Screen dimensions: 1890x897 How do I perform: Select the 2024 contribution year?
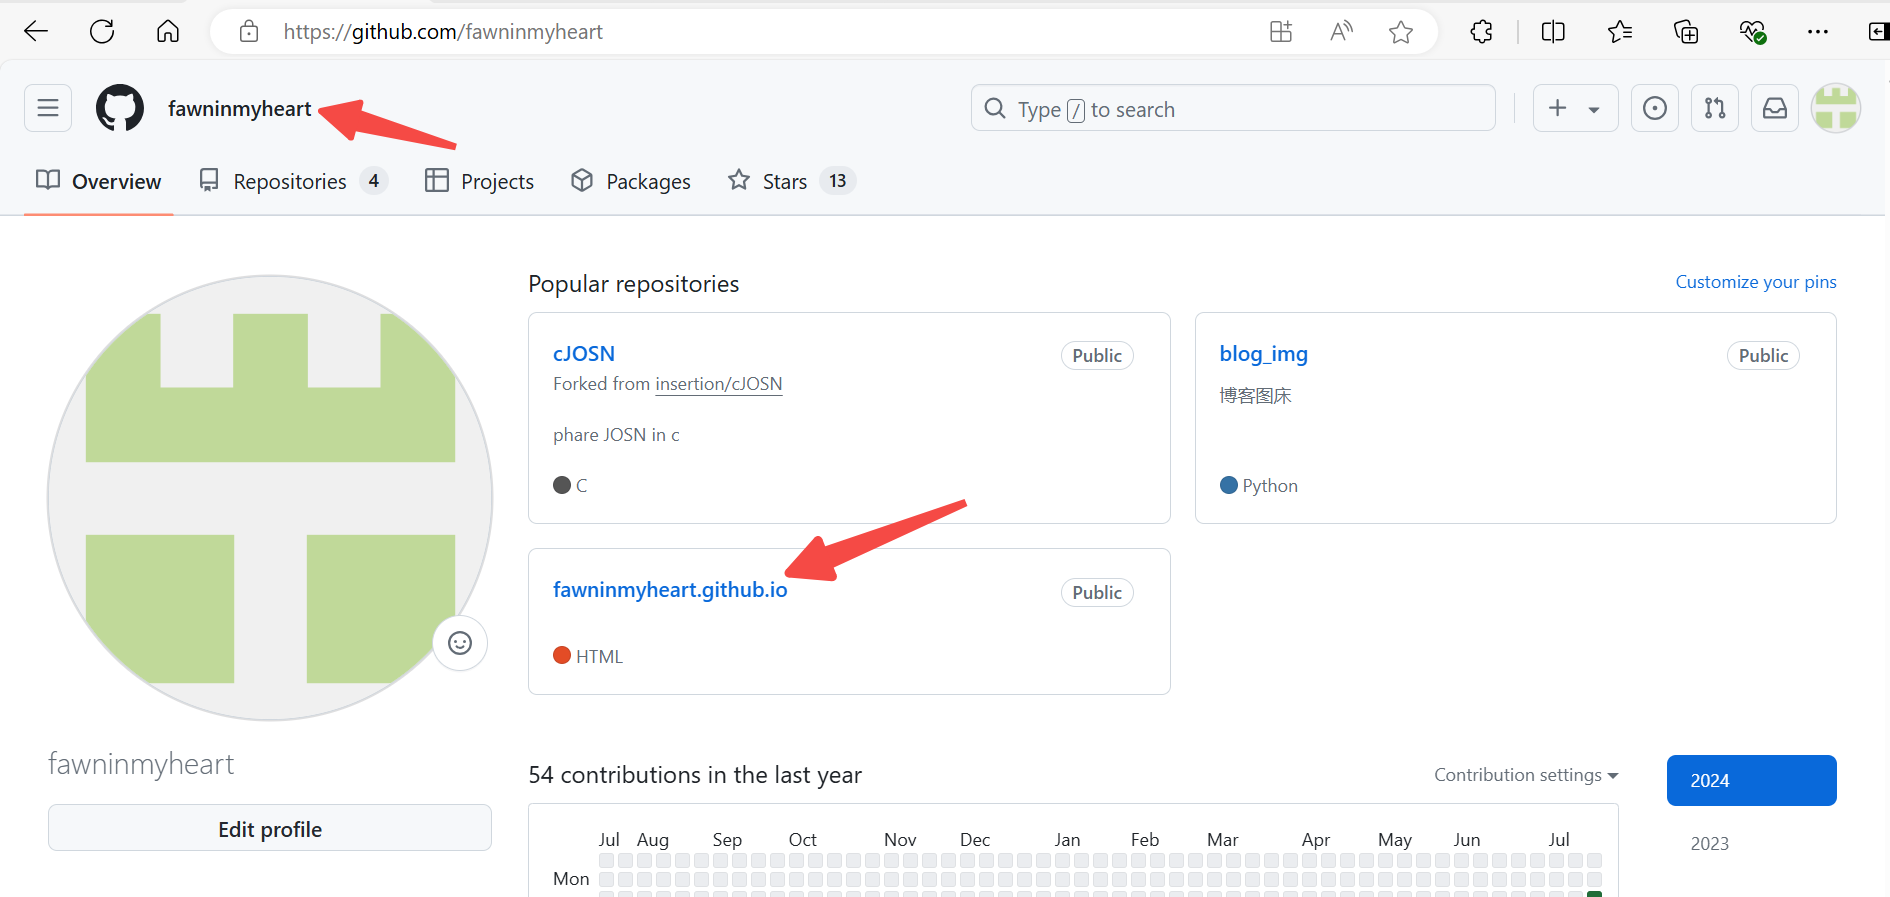[1752, 780]
